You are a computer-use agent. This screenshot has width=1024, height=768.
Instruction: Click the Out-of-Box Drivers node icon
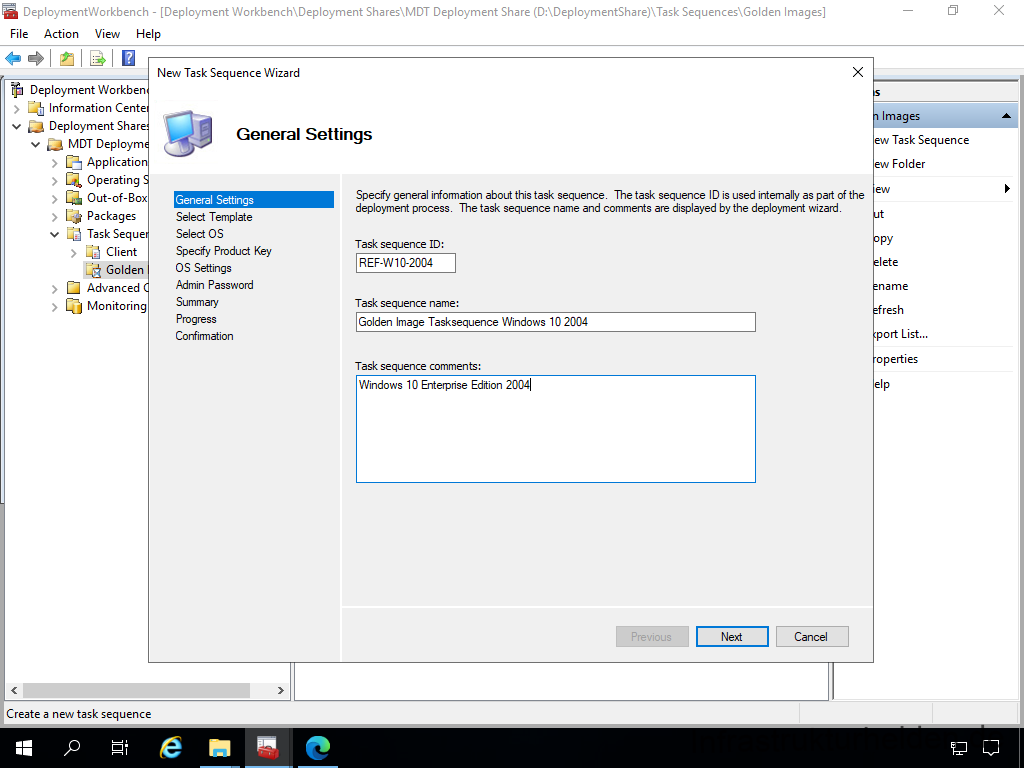[x=74, y=198]
